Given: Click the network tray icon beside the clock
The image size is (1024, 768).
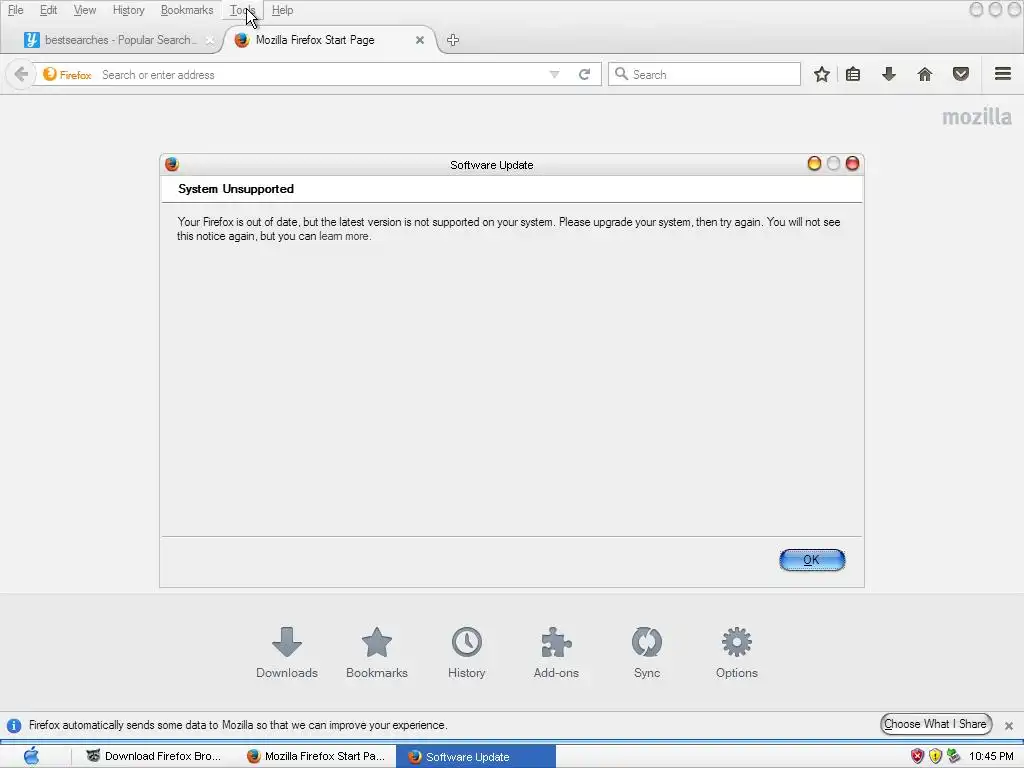Looking at the screenshot, I should pyautogui.click(x=953, y=756).
